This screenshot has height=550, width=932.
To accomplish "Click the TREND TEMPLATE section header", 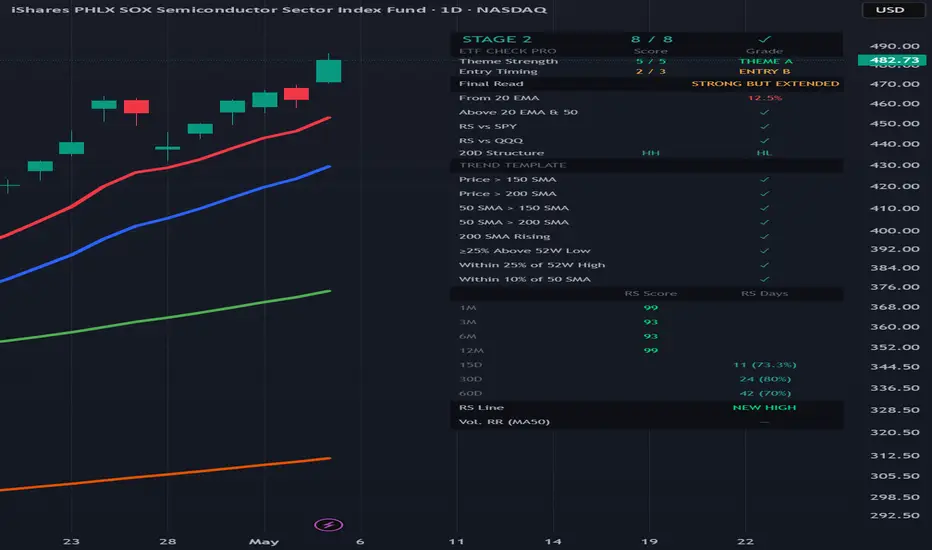I will click(x=512, y=165).
